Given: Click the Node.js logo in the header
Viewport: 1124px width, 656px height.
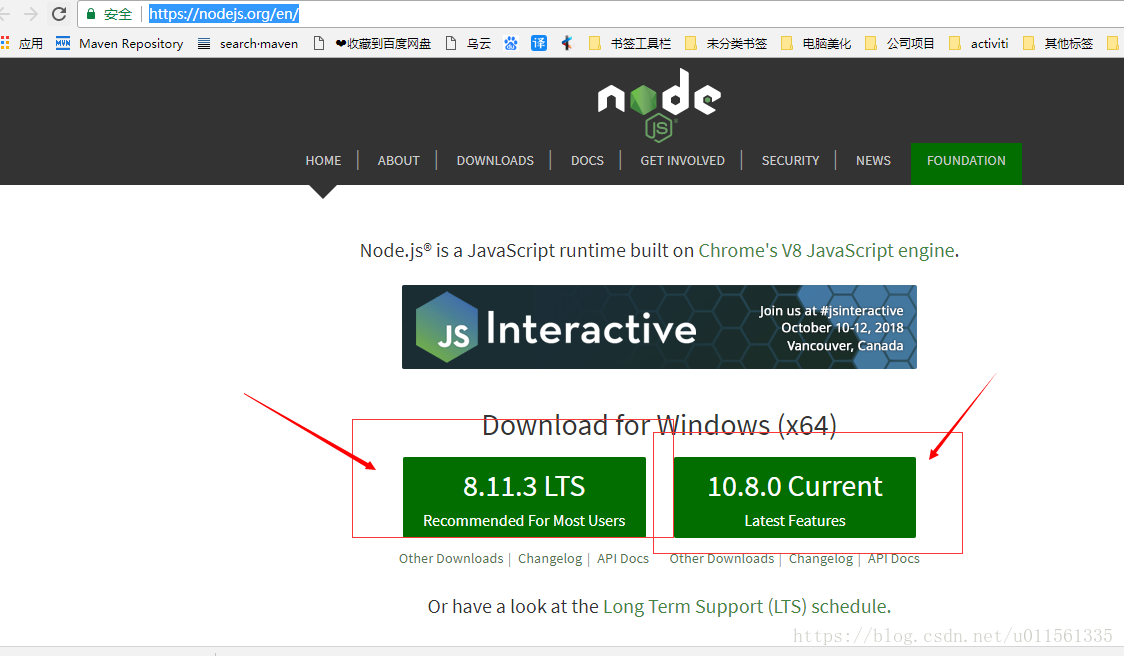Looking at the screenshot, I should [659, 105].
